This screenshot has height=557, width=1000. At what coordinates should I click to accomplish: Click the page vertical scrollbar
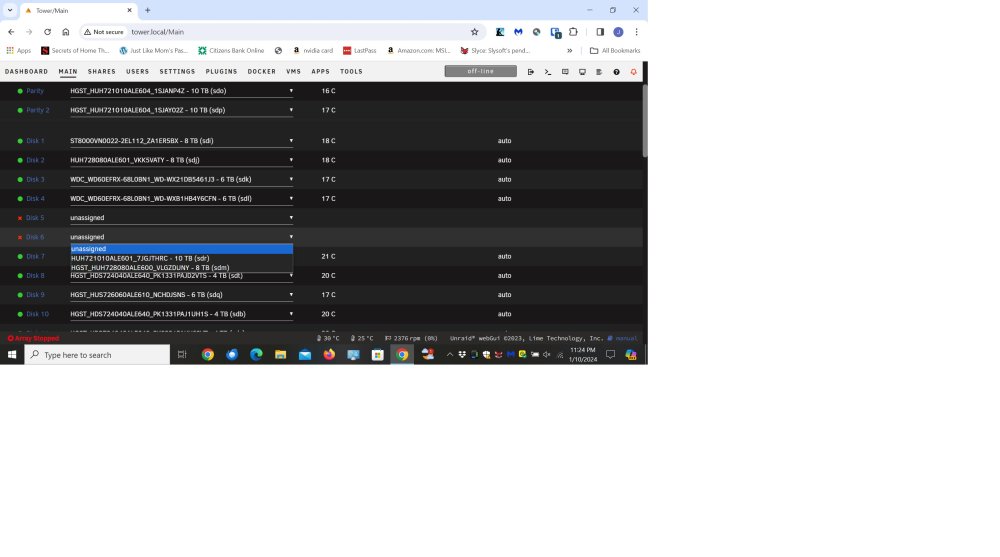645,120
